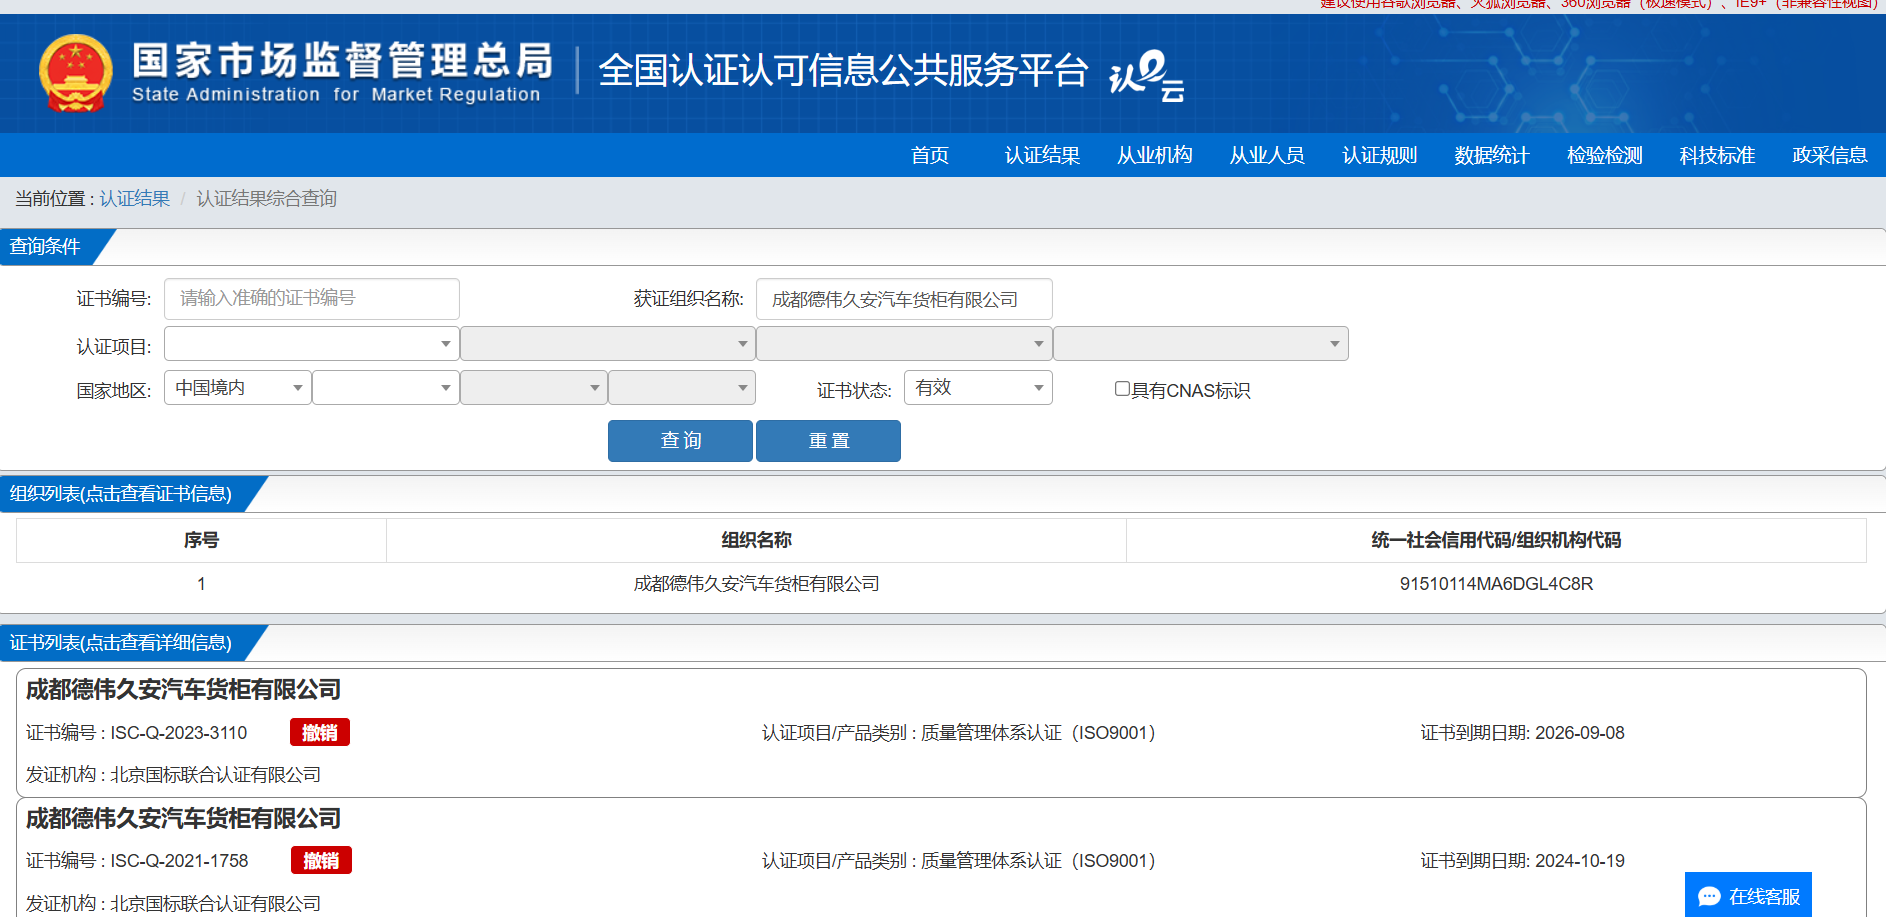Image resolution: width=1886 pixels, height=917 pixels.
Task: Open certificate ISC-Q-2023-3110 details
Action: [941, 733]
